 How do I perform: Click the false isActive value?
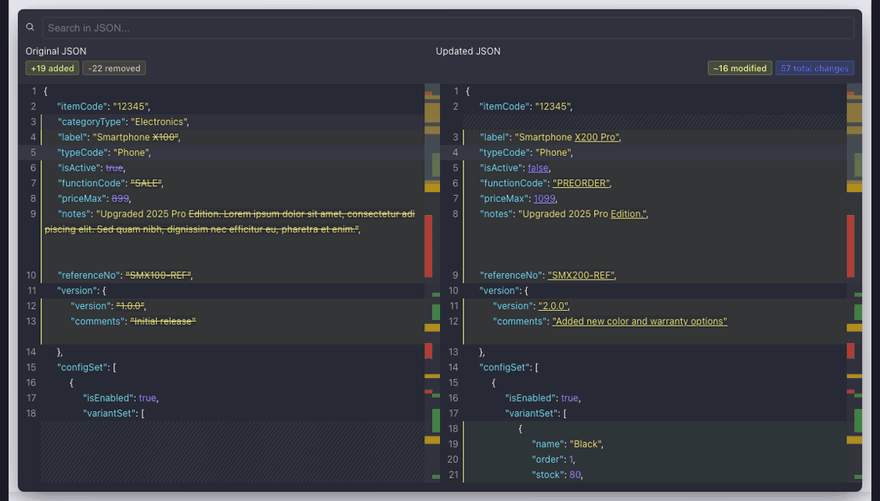pyautogui.click(x=538, y=168)
